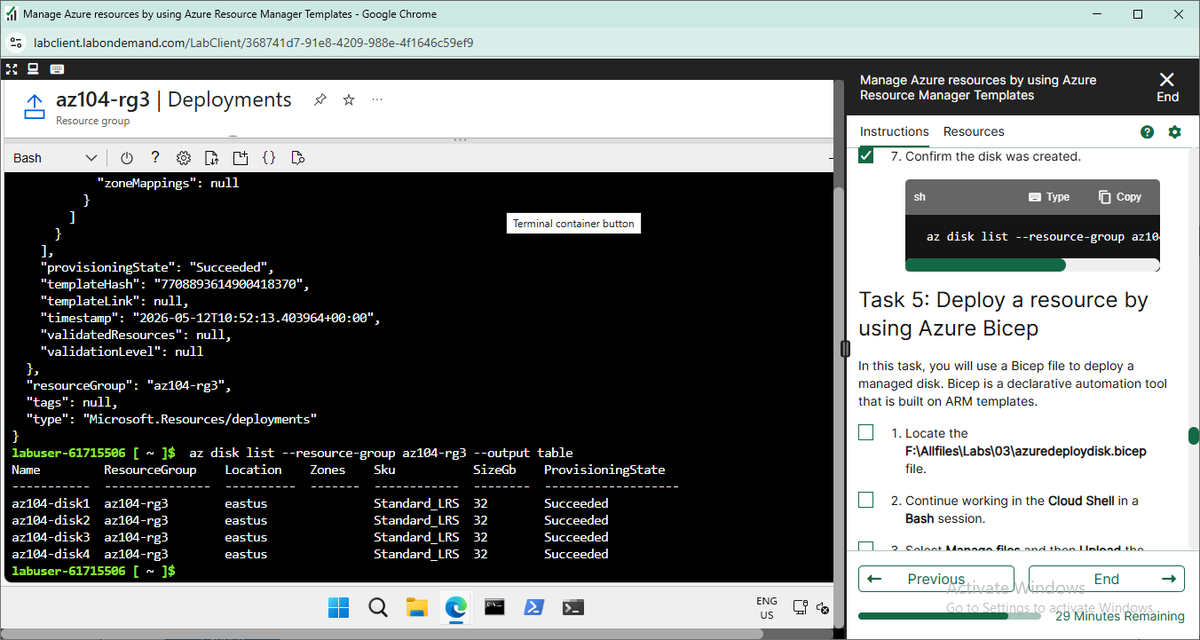Screen dimensions: 1200x640
Task: Restart Cloud Shell using the power icon
Action: pyautogui.click(x=127, y=158)
